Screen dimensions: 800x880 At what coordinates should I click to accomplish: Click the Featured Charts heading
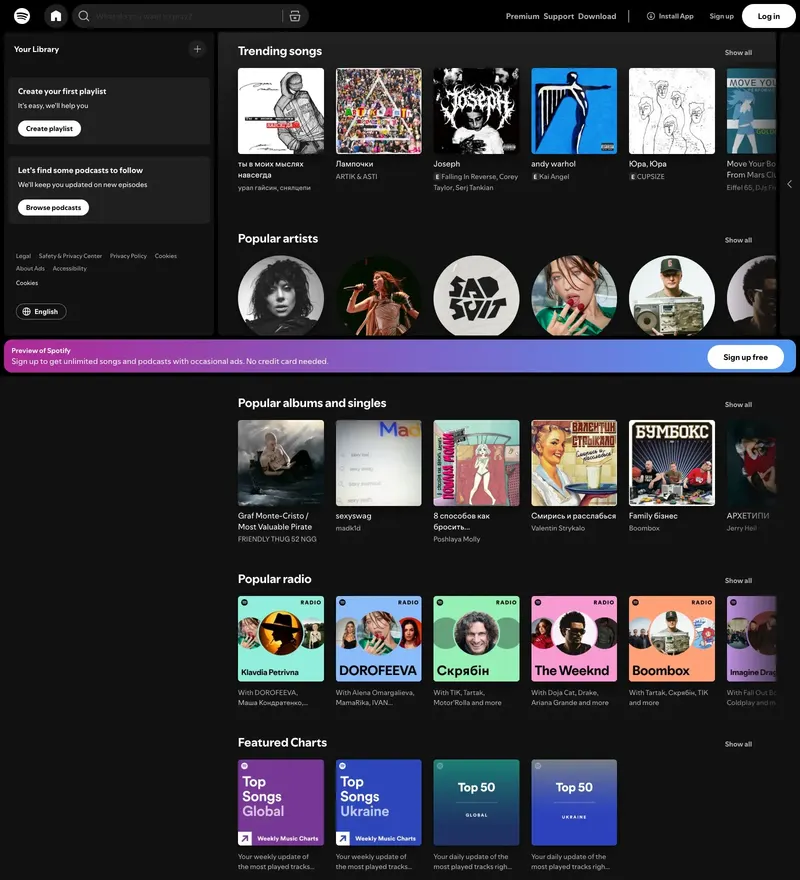pos(282,742)
